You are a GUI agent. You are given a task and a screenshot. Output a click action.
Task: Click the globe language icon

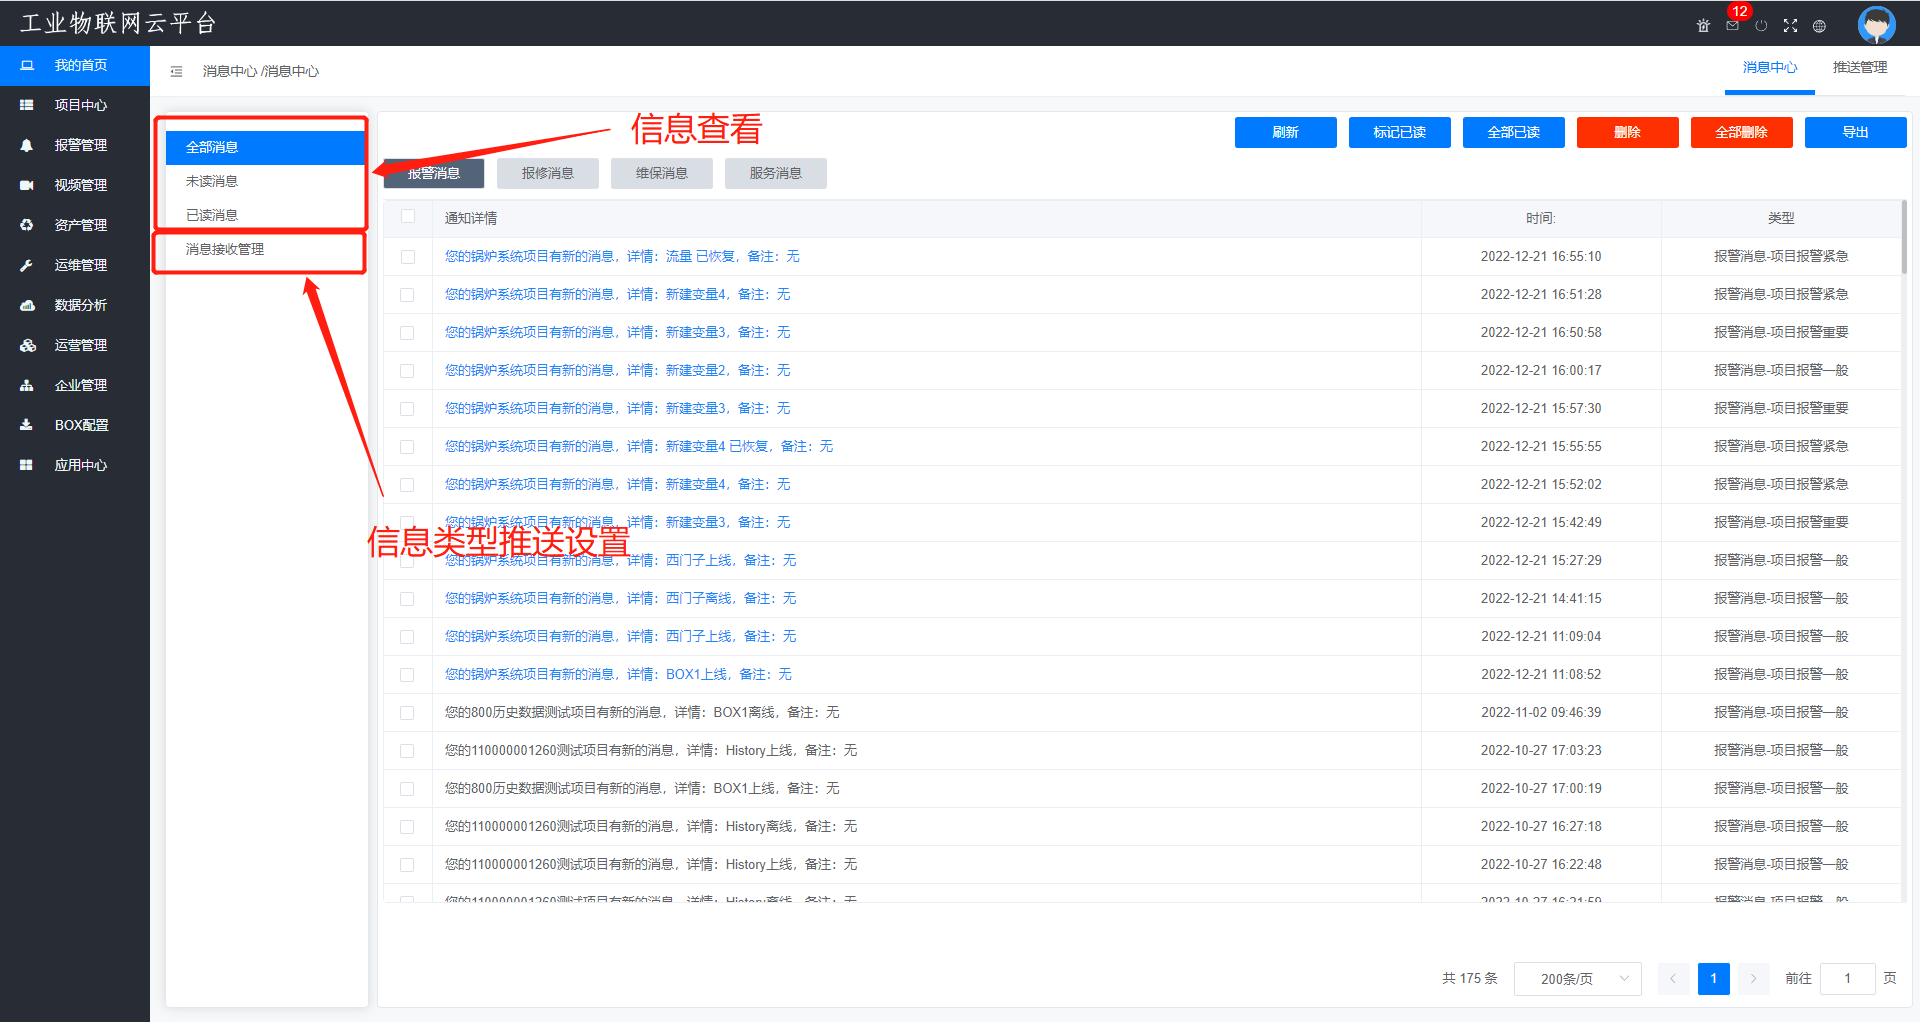point(1819,26)
